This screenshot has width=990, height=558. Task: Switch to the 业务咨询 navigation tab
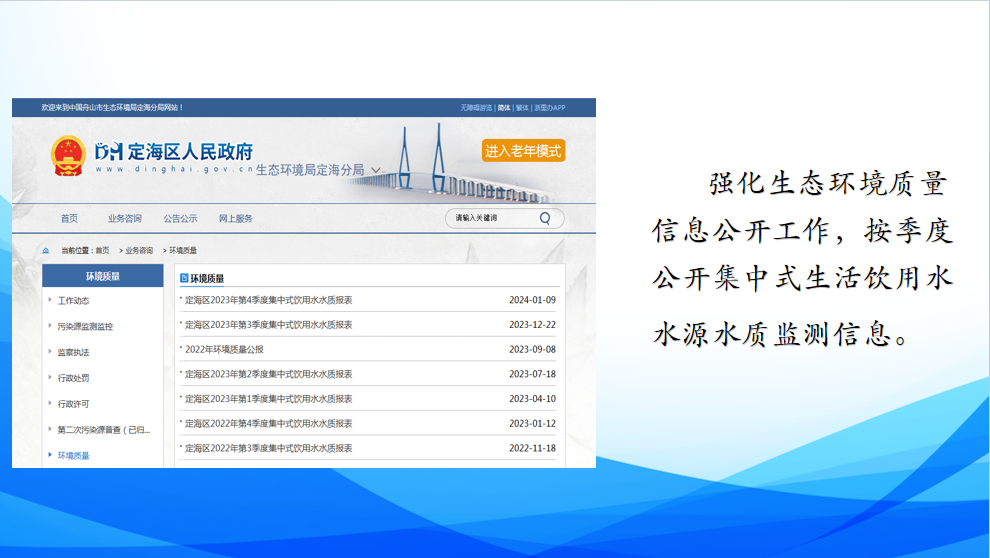(125, 218)
